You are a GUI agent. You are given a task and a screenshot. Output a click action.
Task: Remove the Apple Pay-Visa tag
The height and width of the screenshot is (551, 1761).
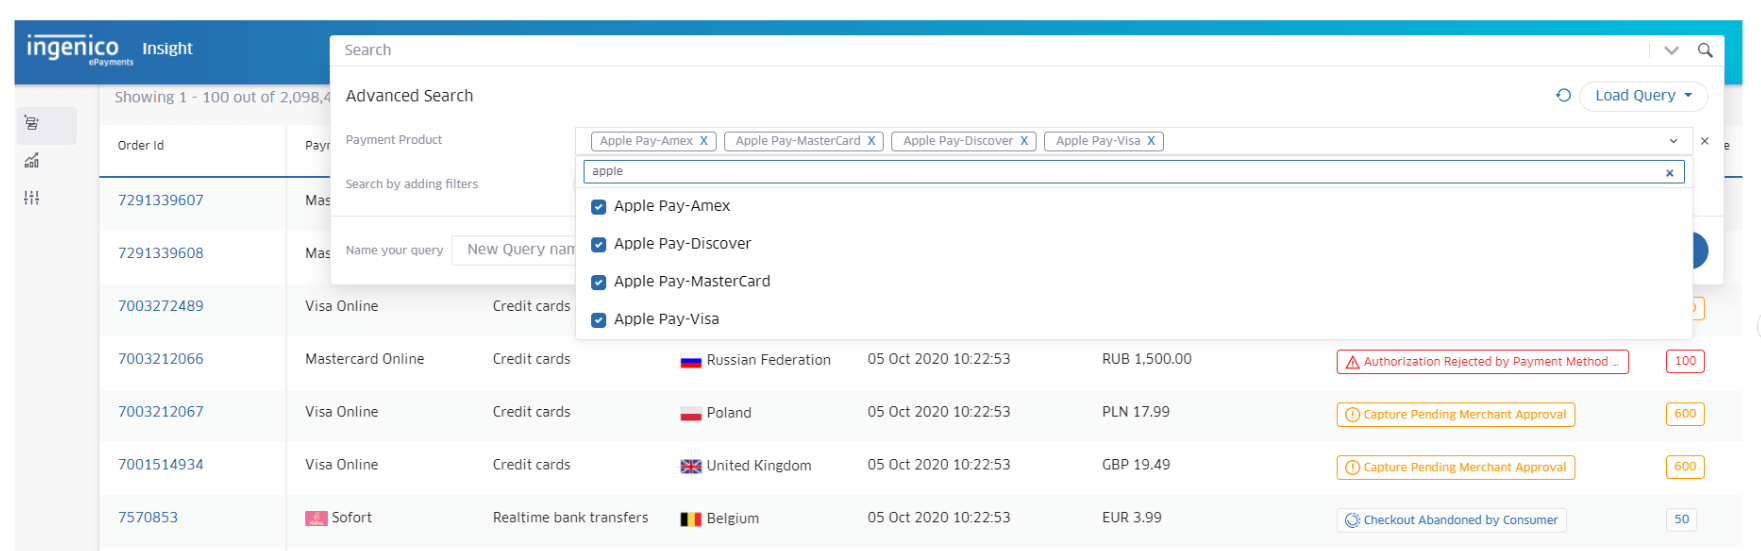(x=1151, y=141)
